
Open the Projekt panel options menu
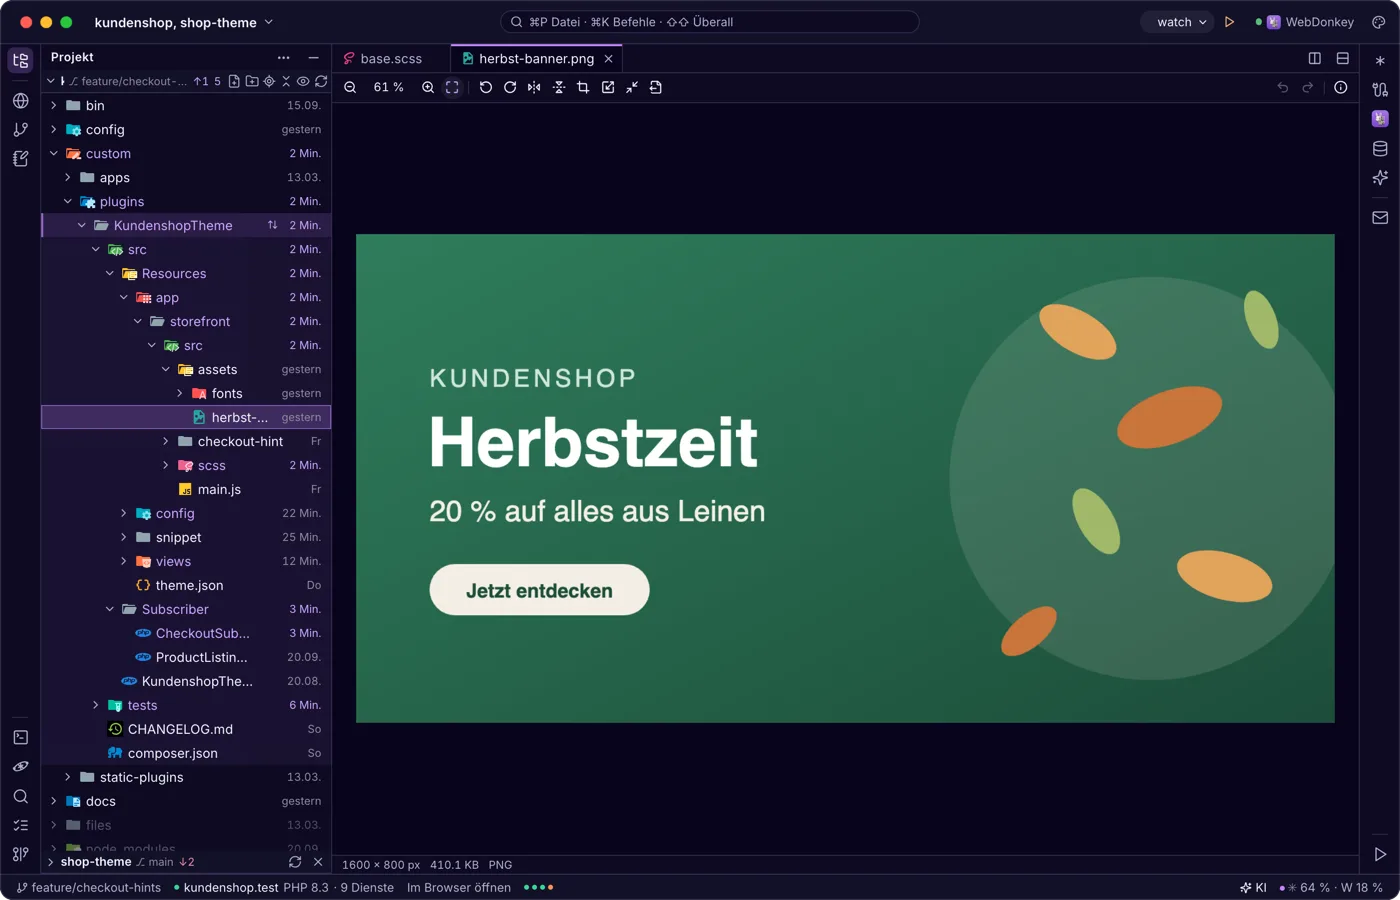[284, 58]
